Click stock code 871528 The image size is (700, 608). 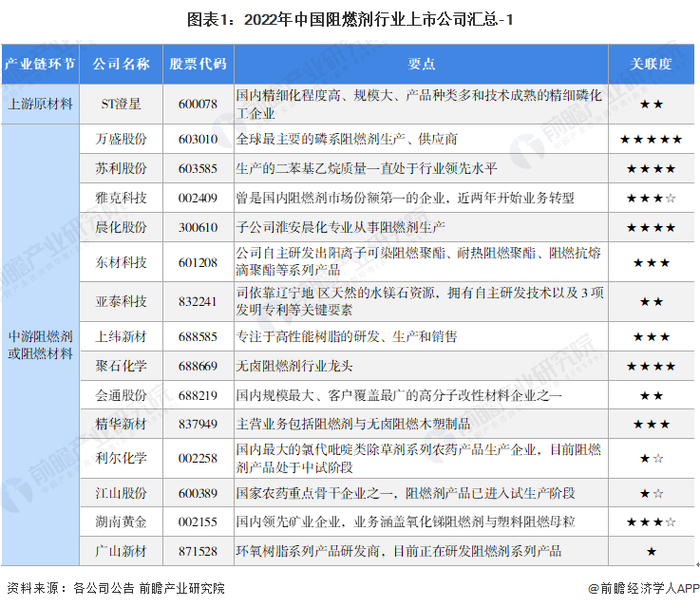[198, 551]
